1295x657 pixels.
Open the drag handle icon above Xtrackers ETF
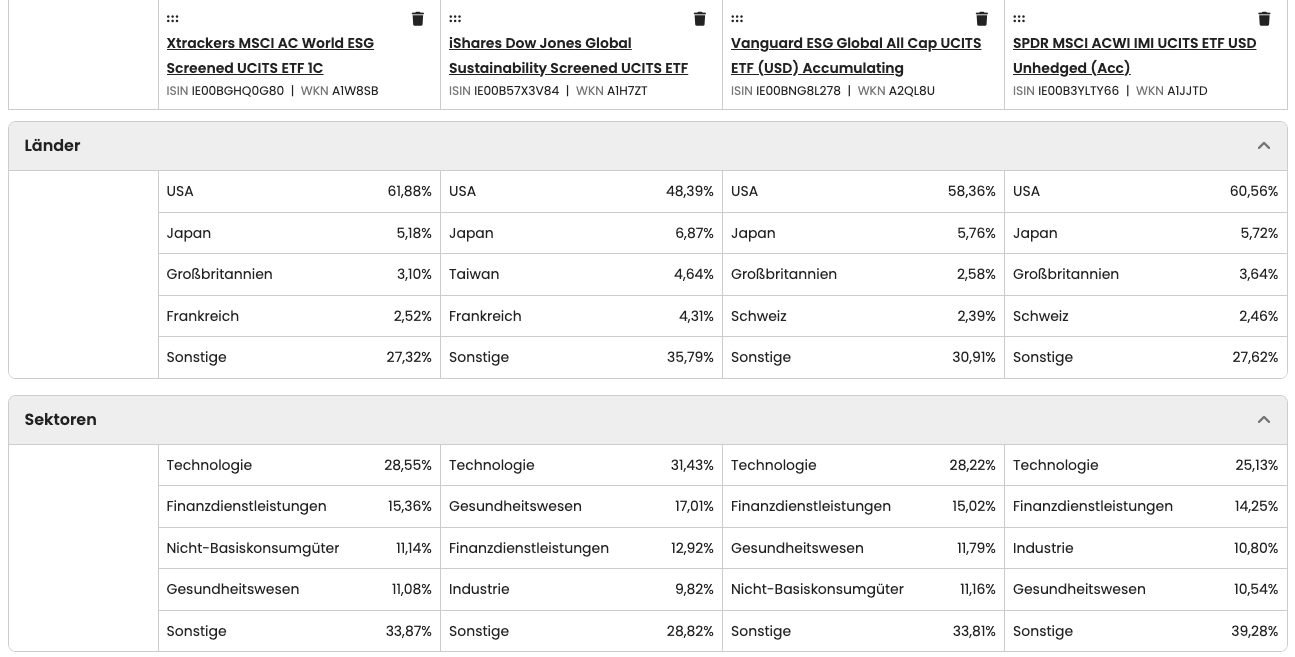tap(172, 18)
